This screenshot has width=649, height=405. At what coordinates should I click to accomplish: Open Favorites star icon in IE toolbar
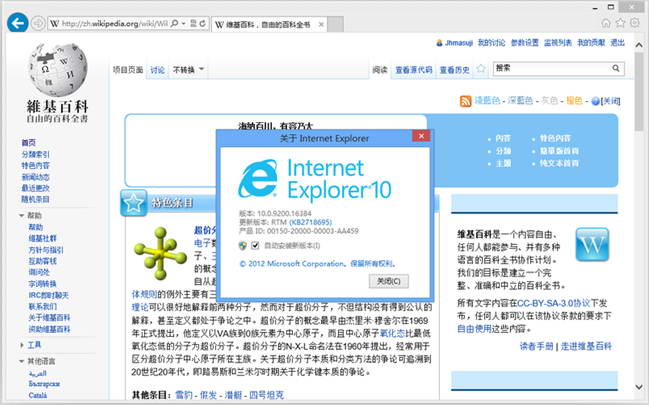(620, 23)
